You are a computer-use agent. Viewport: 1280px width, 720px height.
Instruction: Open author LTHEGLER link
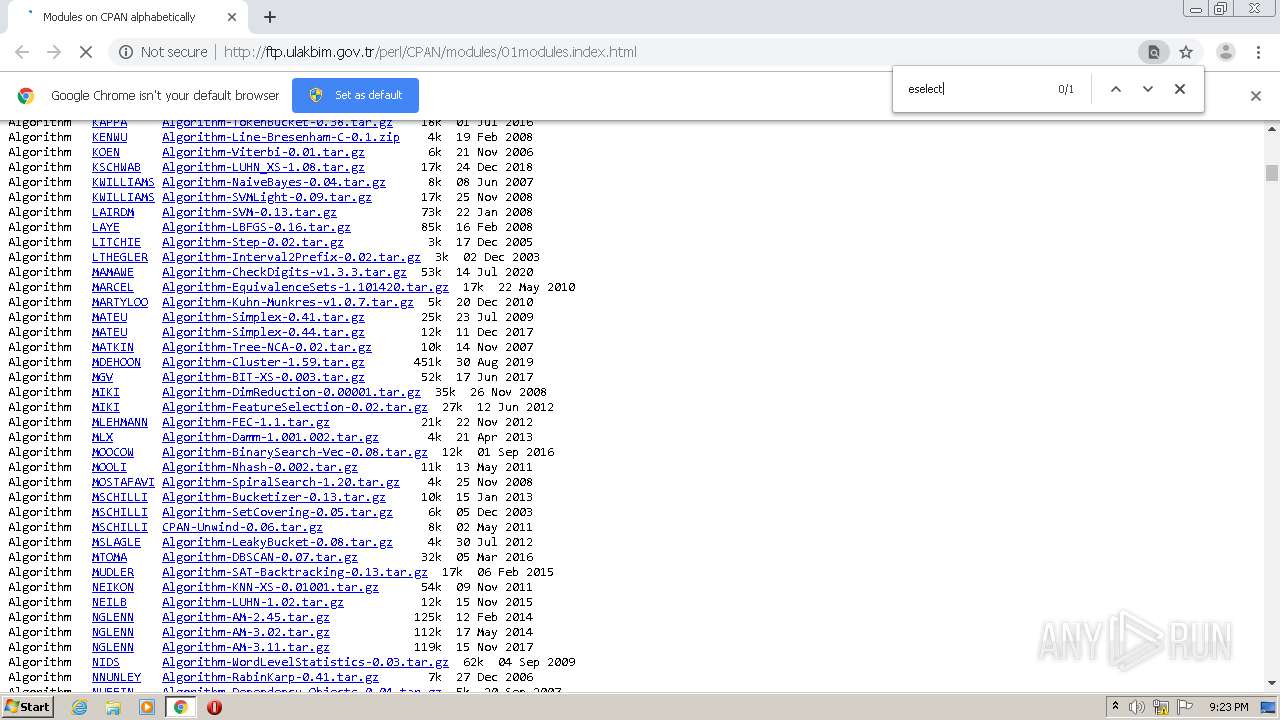coord(120,257)
